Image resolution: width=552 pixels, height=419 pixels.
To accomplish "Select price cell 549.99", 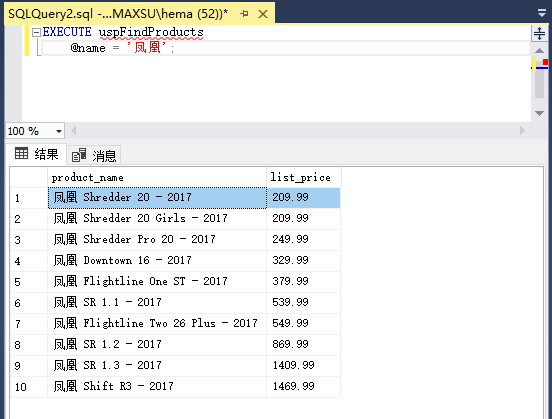I will tap(303, 324).
